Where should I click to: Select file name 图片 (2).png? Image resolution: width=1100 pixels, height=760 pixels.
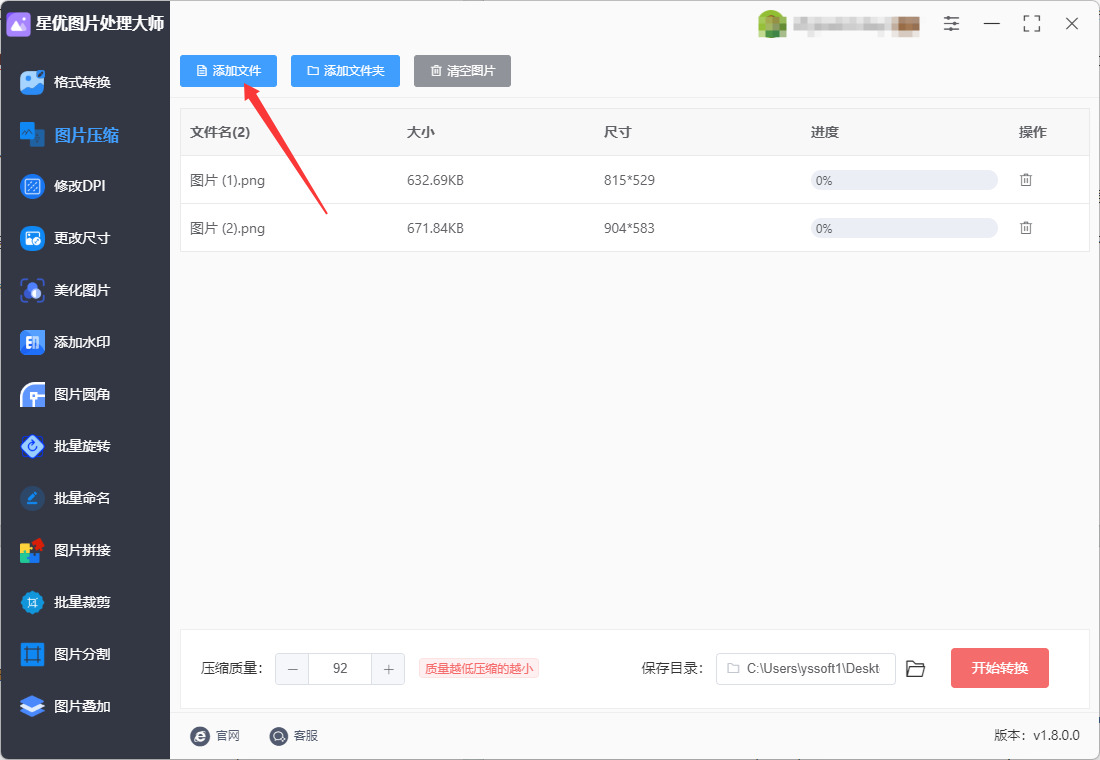pyautogui.click(x=227, y=228)
